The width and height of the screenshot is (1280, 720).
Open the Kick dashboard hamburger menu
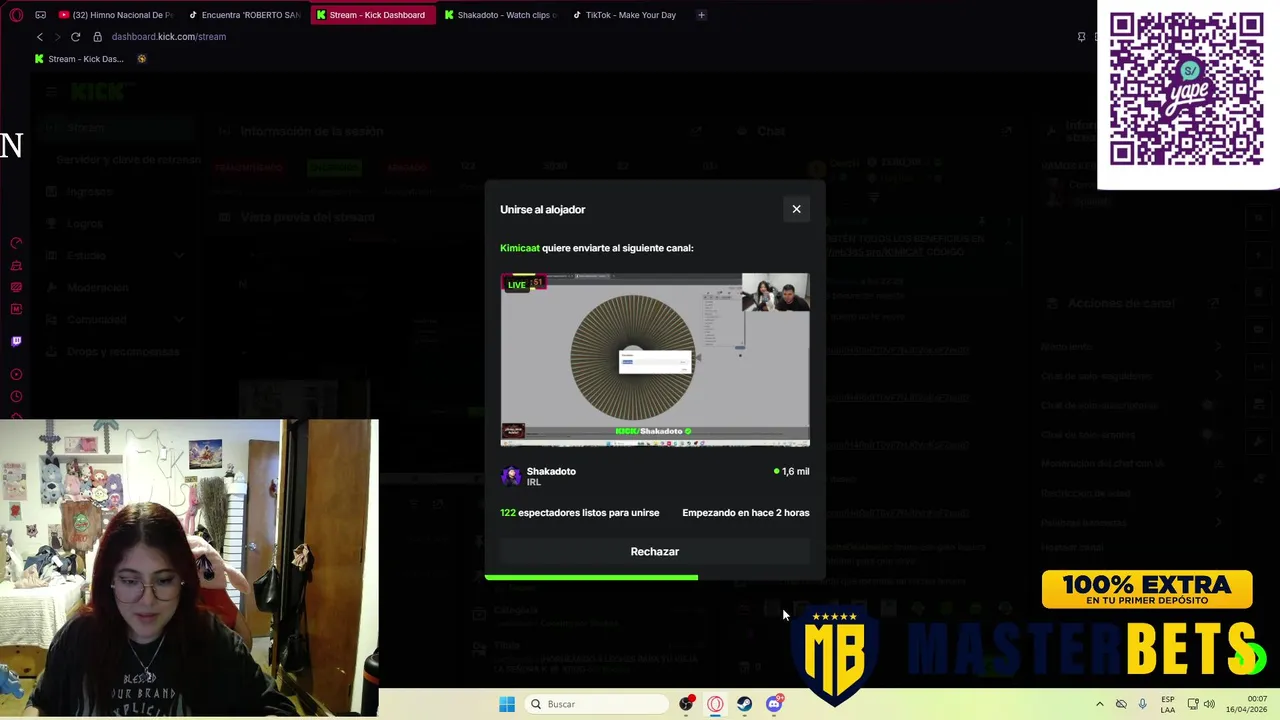pos(51,92)
